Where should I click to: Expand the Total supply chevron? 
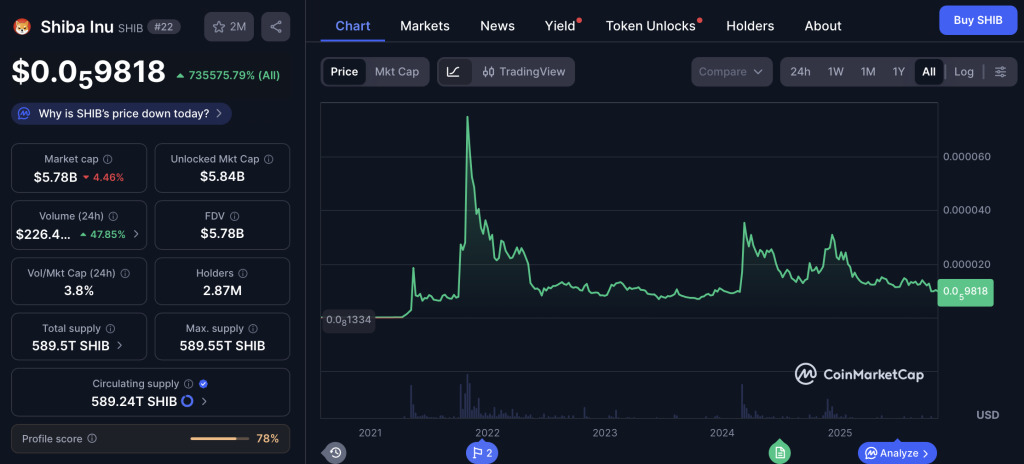pos(120,346)
